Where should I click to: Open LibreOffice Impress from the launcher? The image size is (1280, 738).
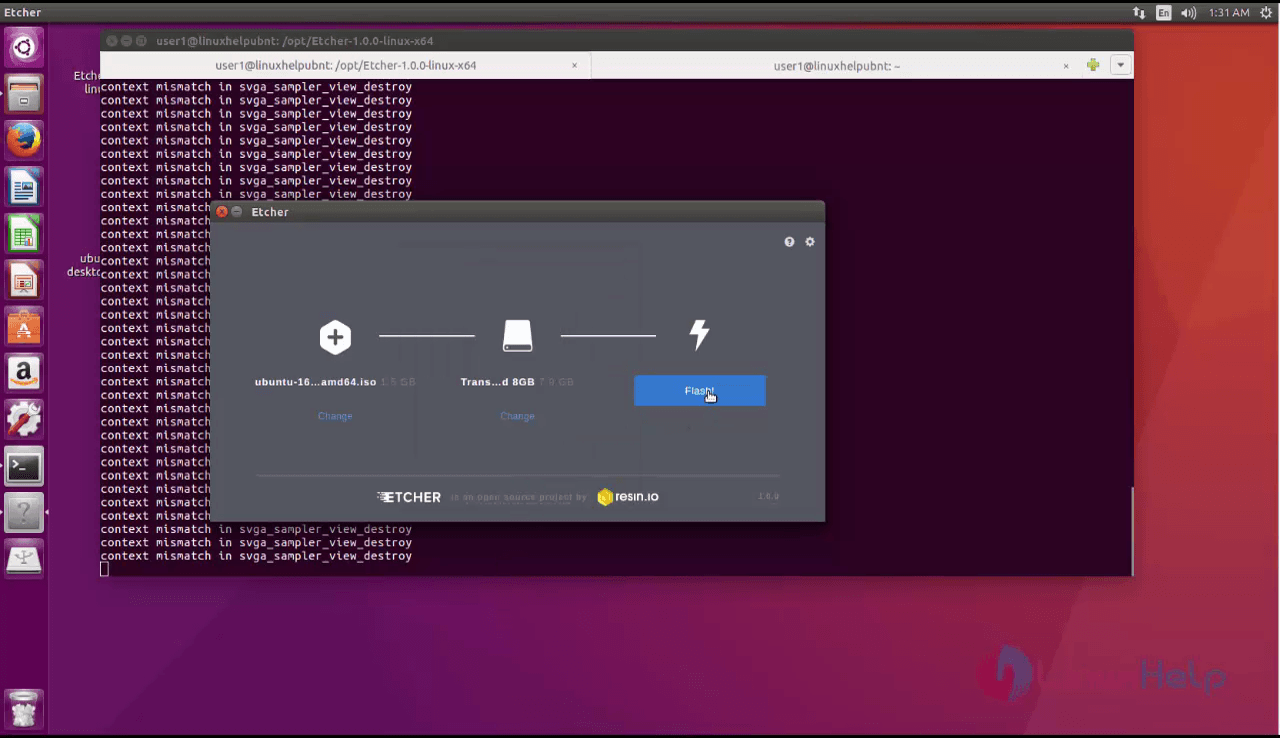point(24,280)
